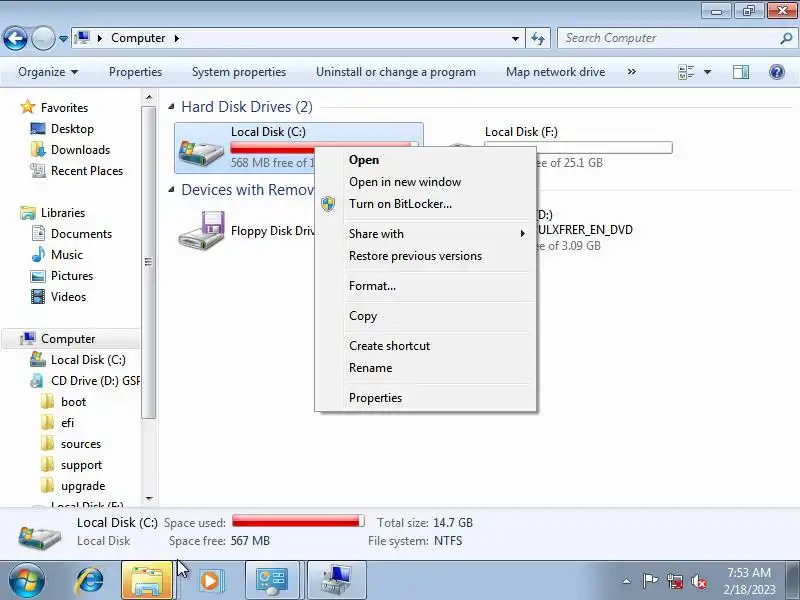Screen dimensions: 800x600
Task: Click Map network drive
Action: click(556, 72)
